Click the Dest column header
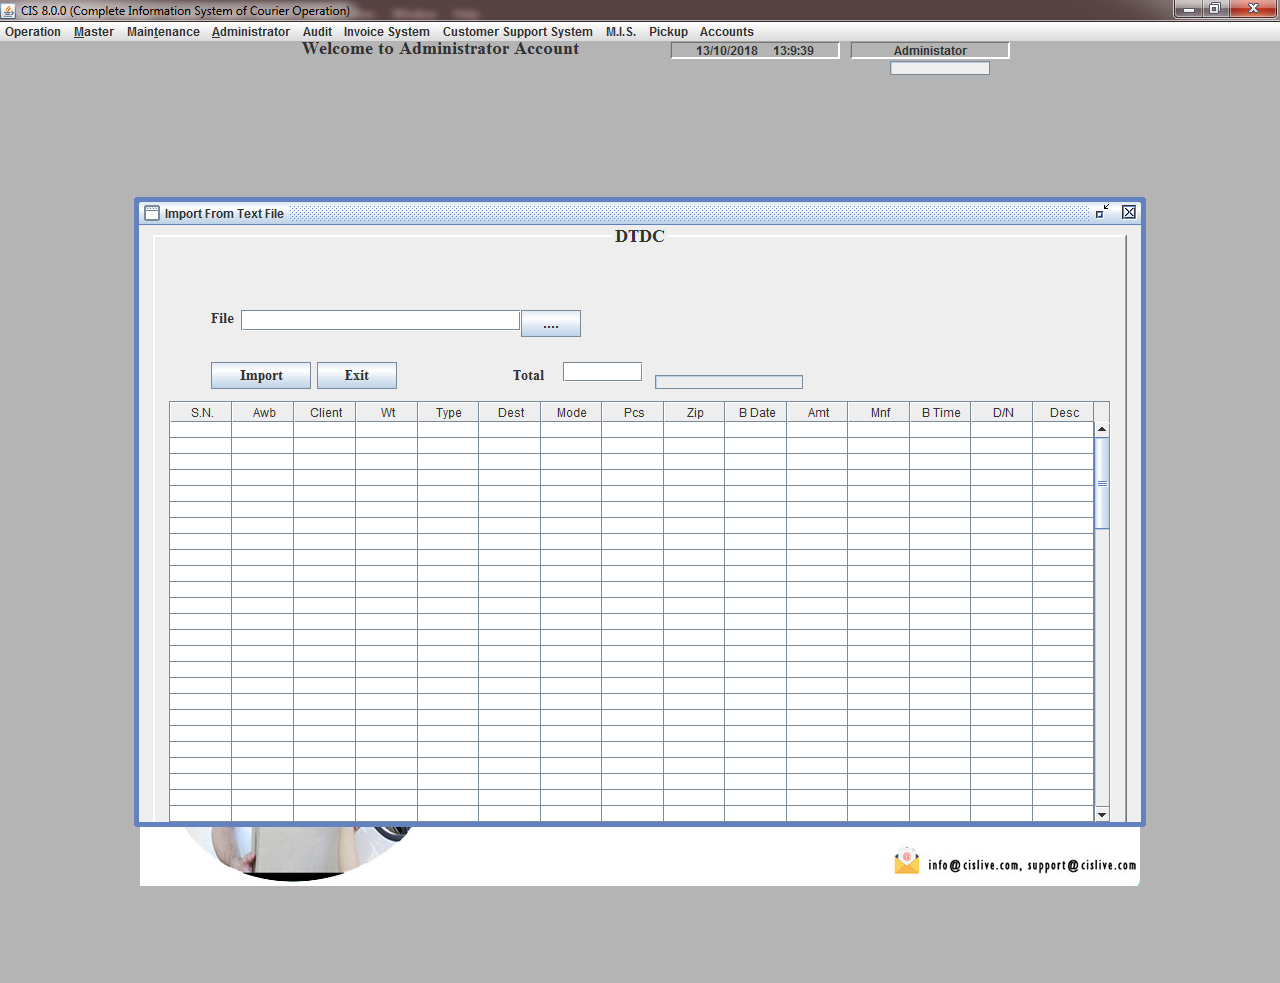Image resolution: width=1280 pixels, height=983 pixels. pos(511,412)
